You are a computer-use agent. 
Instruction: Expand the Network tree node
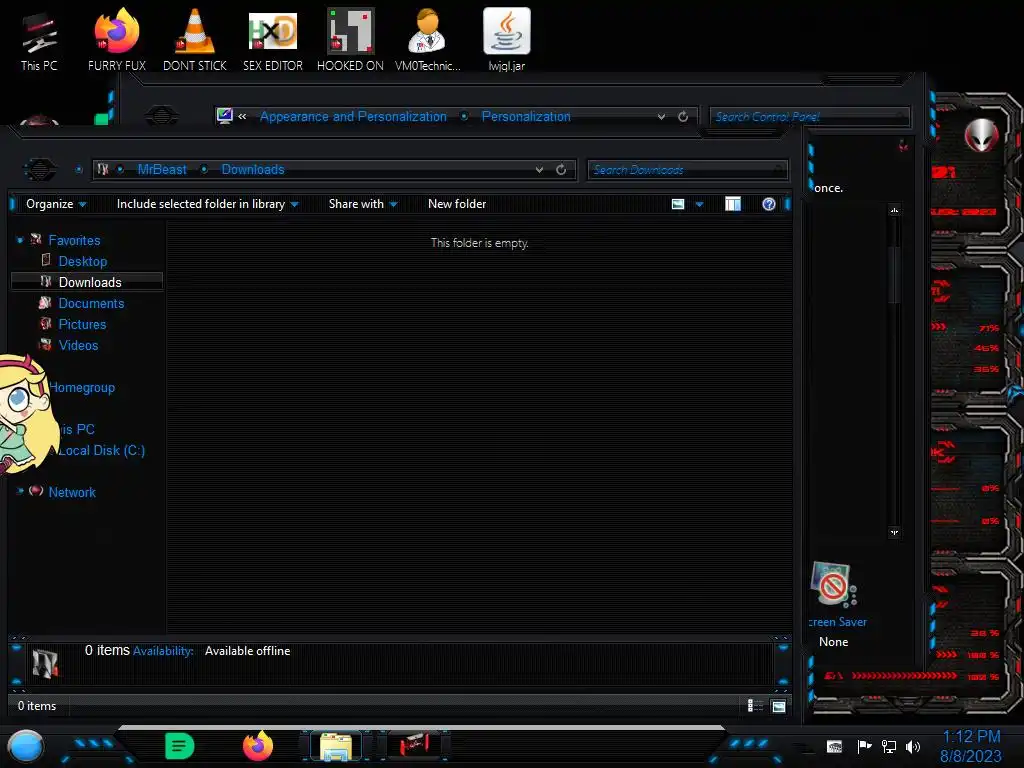click(x=20, y=491)
